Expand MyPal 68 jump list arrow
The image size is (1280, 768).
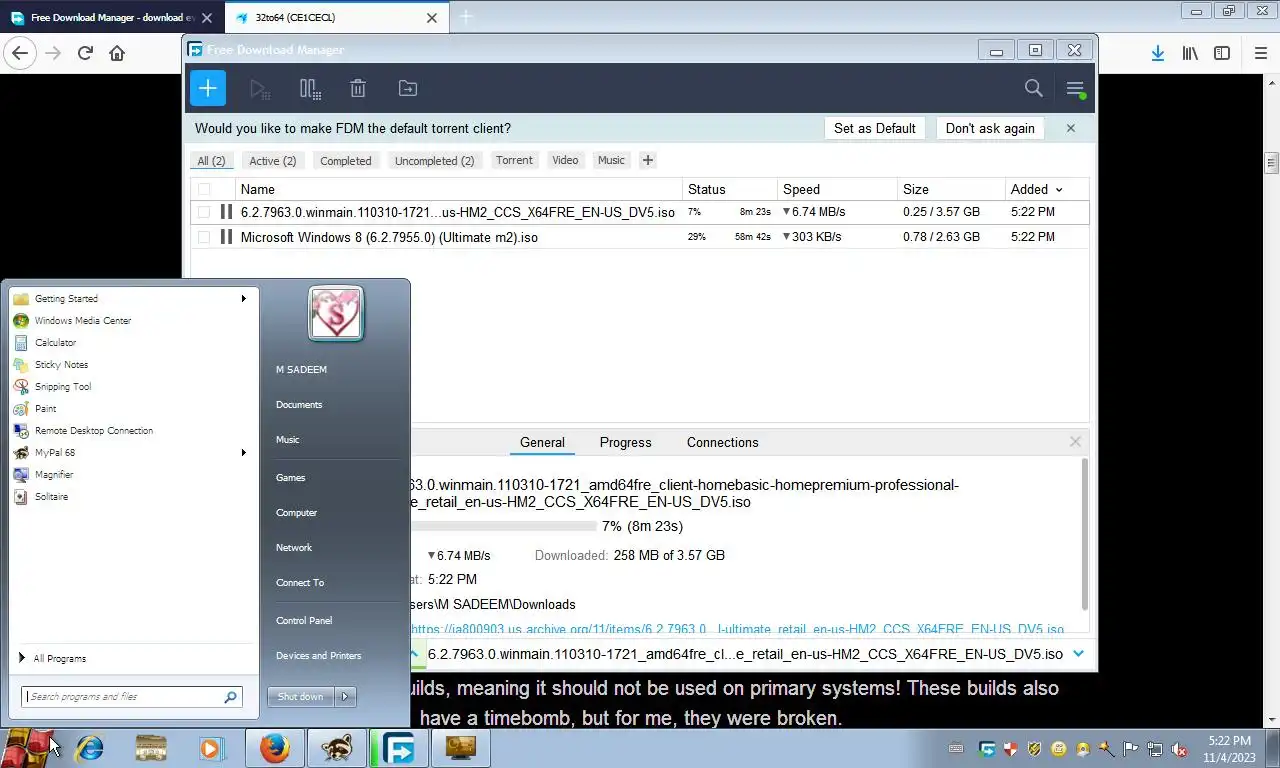tap(243, 452)
